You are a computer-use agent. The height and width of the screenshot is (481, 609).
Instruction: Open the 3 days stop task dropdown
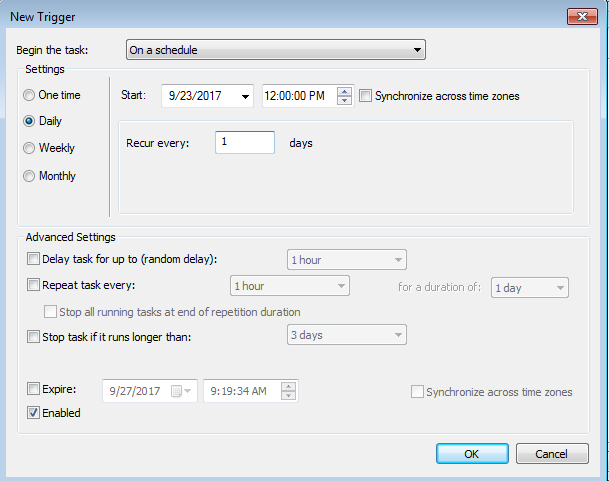coord(347,335)
